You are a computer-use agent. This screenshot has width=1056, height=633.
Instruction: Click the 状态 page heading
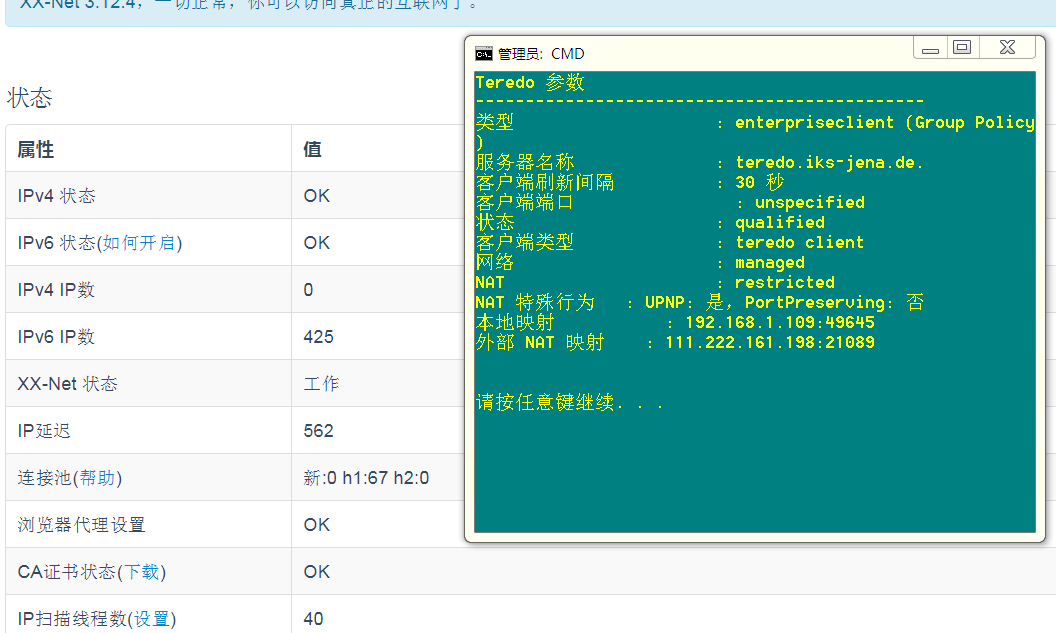pos(30,97)
